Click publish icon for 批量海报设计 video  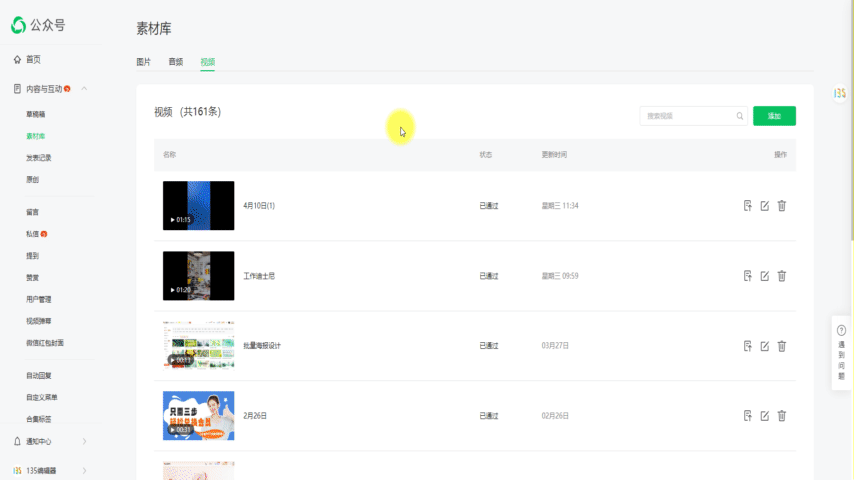point(748,346)
